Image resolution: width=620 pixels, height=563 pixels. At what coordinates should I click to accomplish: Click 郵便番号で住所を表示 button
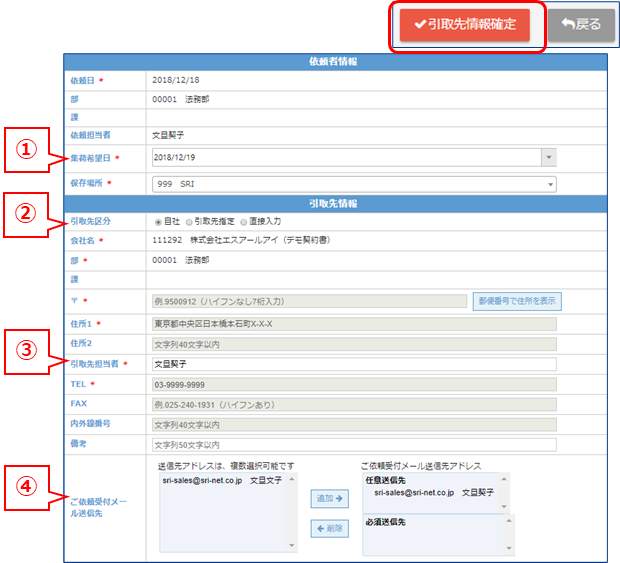516,301
